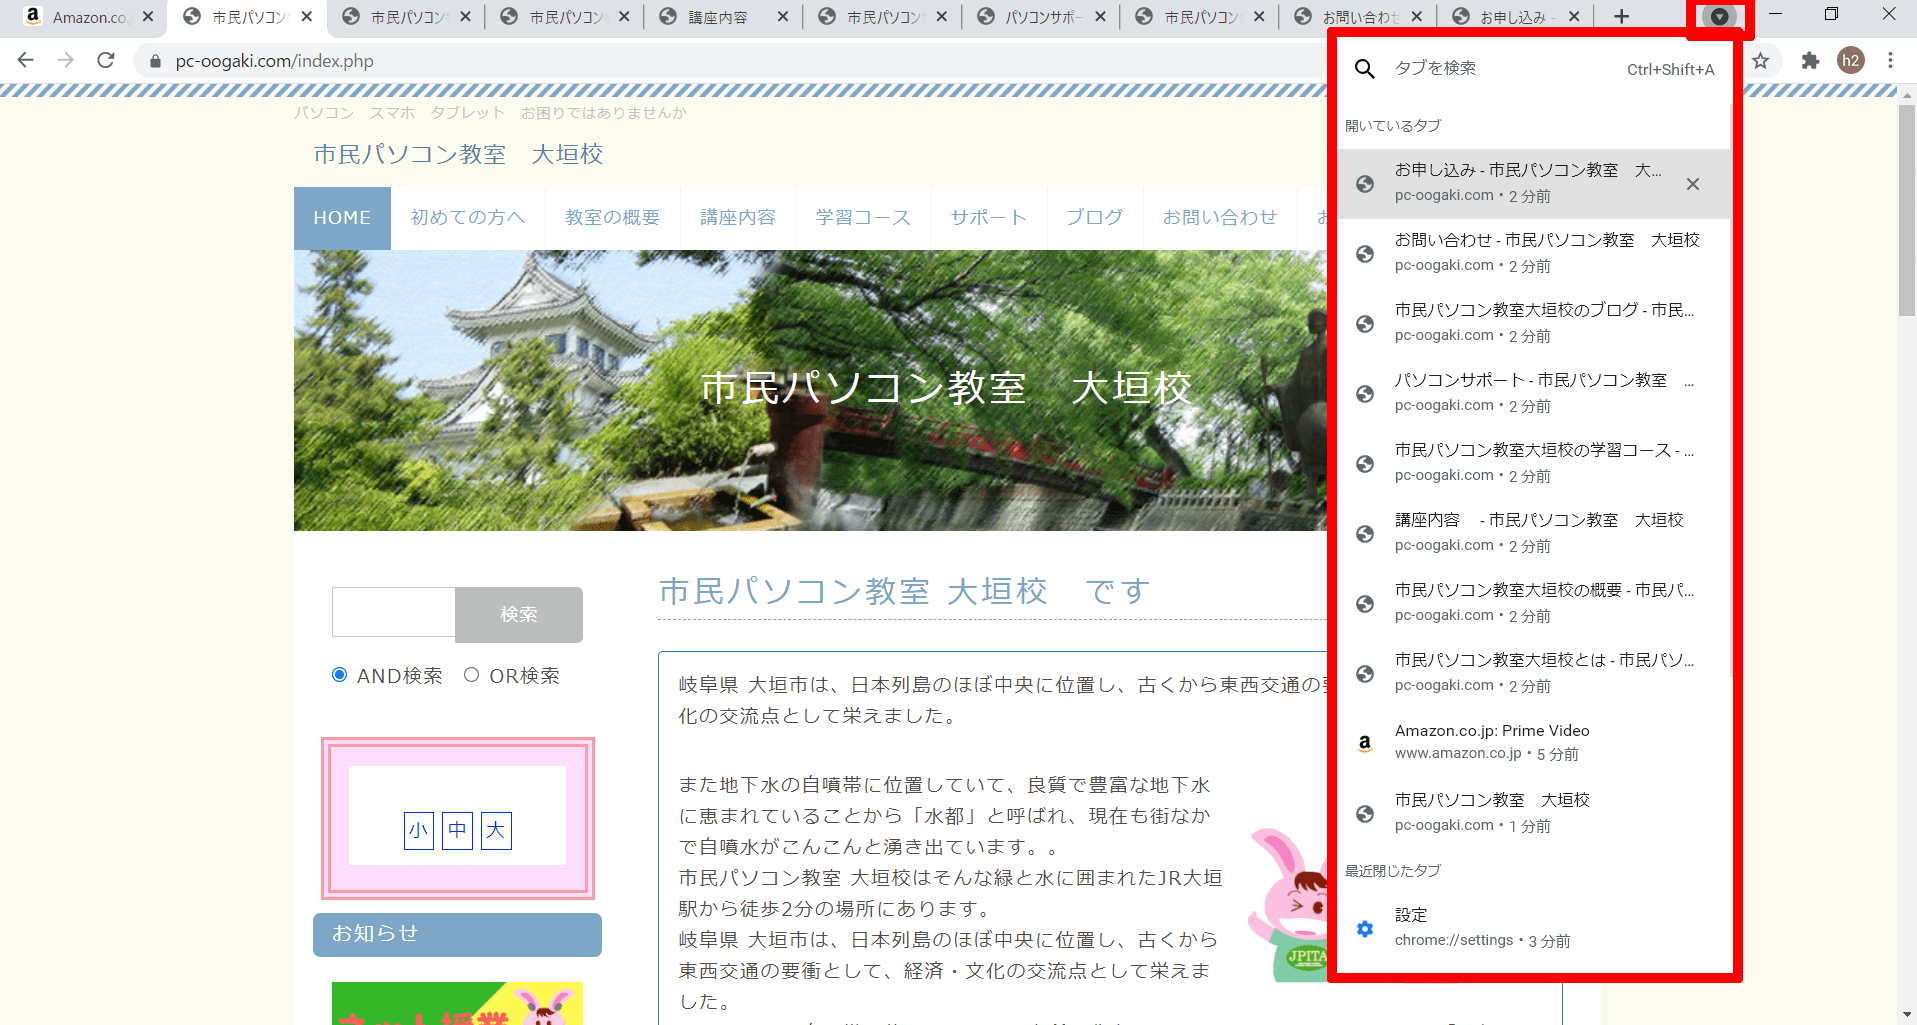Set font size to 小

(x=418, y=830)
